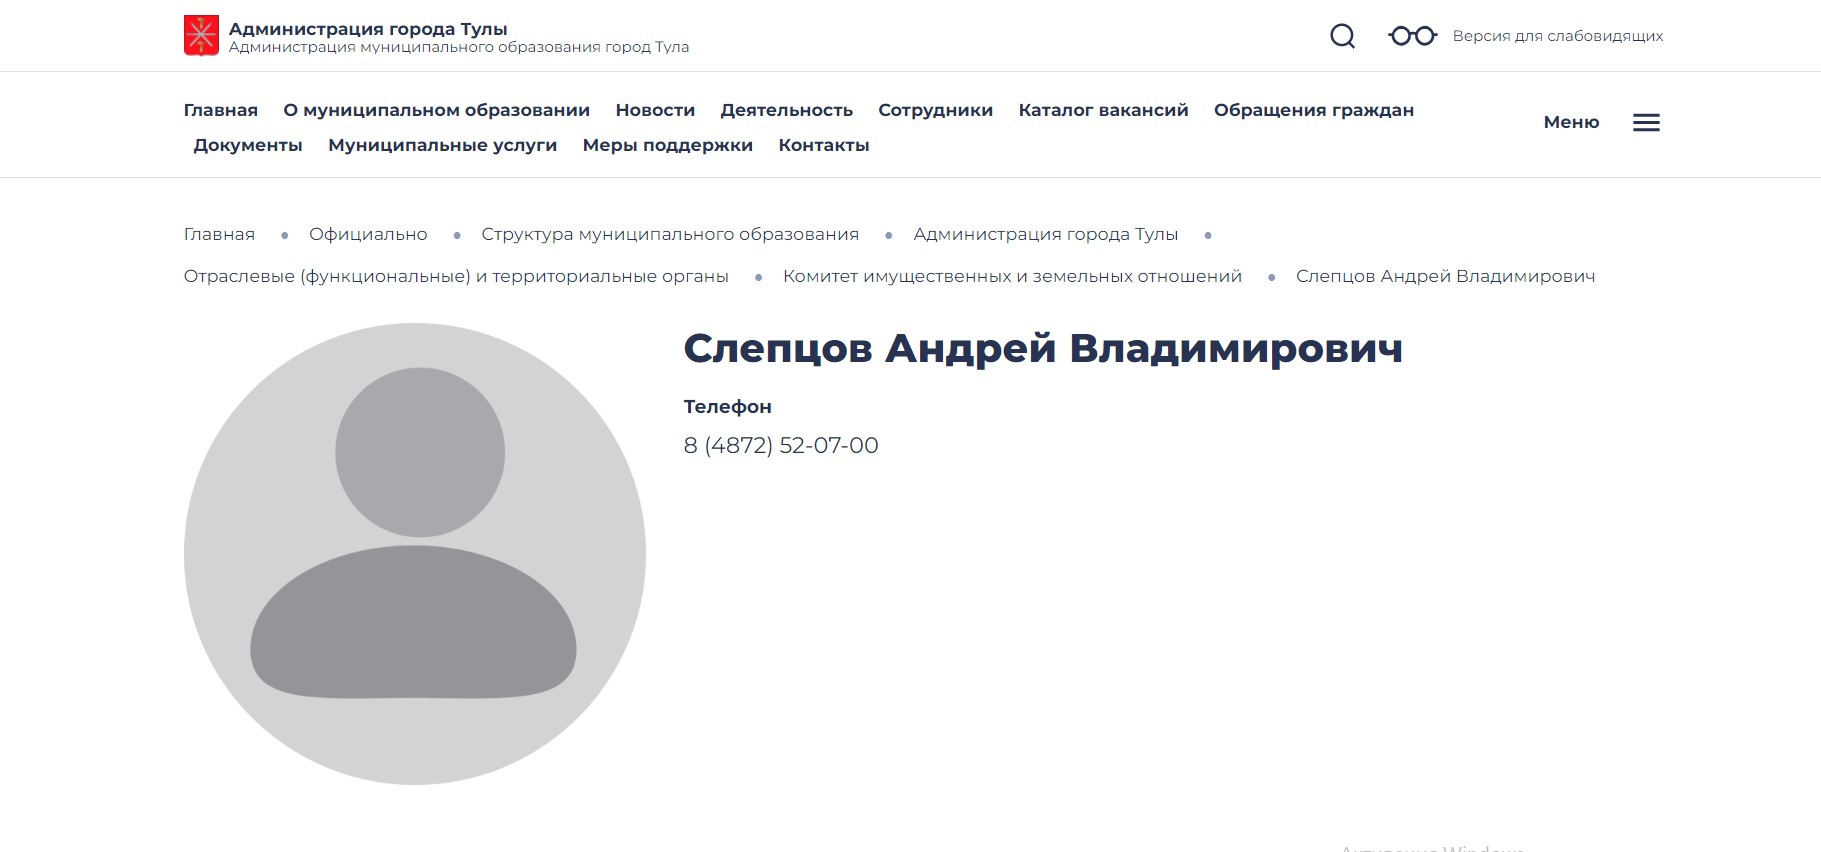Screen dimensions: 1821x852
Task: Open 'О муниципальном образовании' menu item
Action: tap(436, 110)
